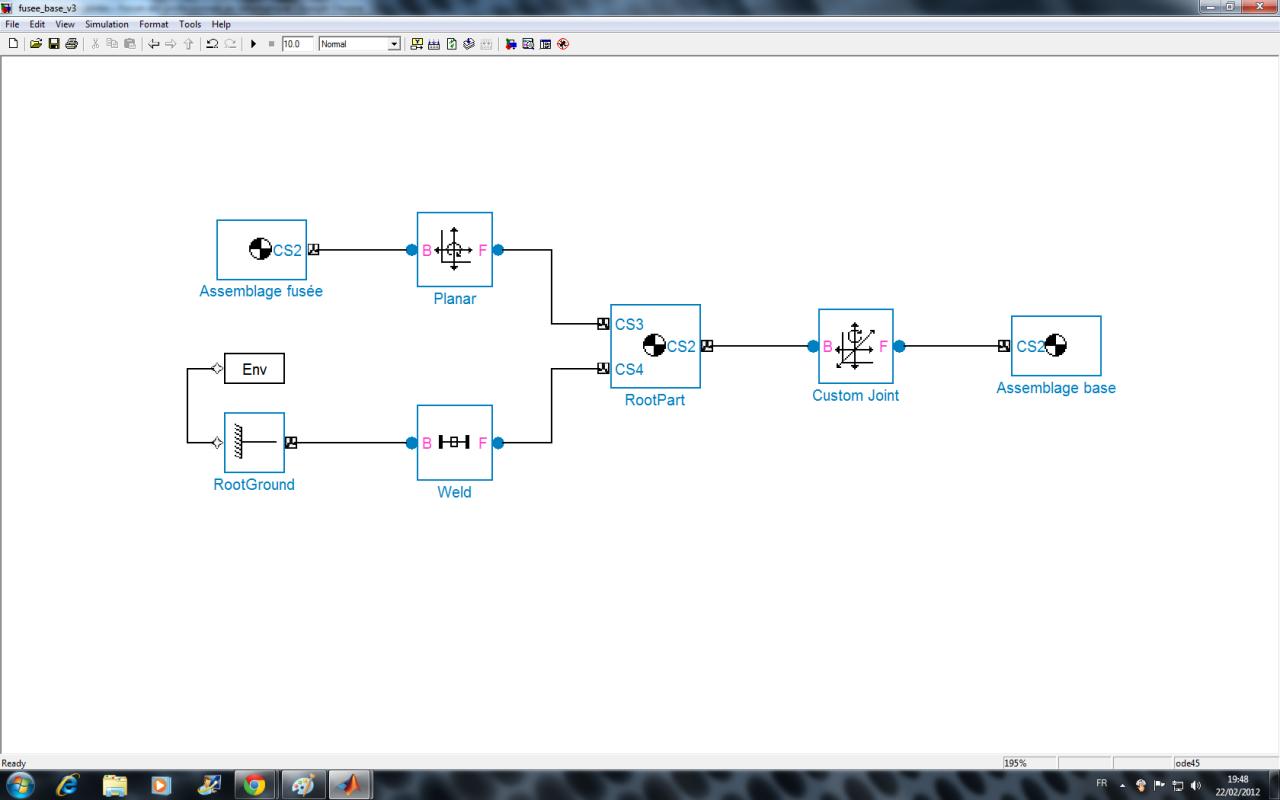The image size is (1280, 800).
Task: Open the Help menu
Action: [x=221, y=24]
